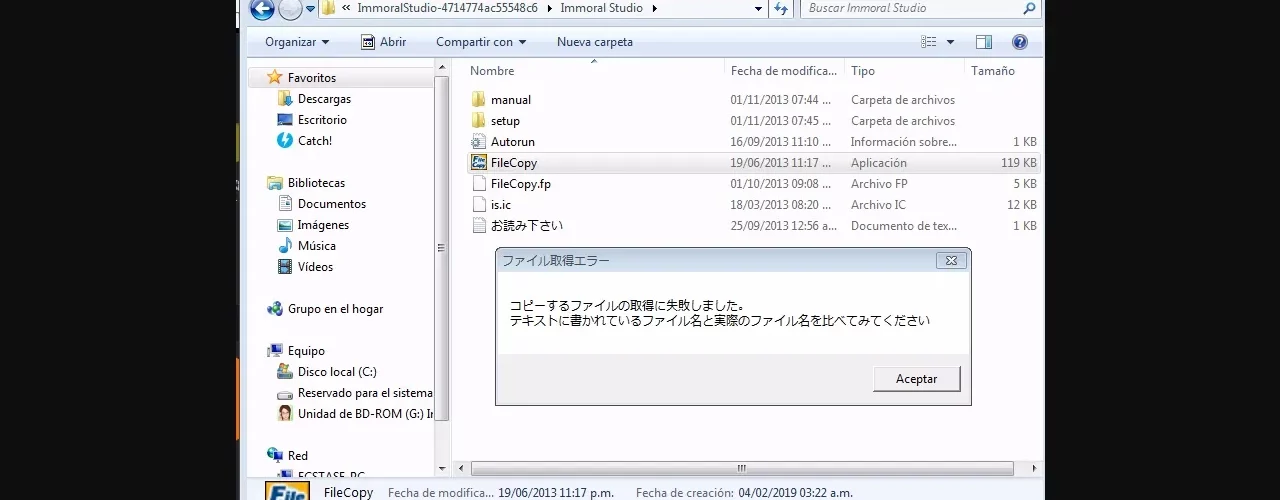
Task: Click the horizontal scrollbar in file list
Action: point(741,468)
